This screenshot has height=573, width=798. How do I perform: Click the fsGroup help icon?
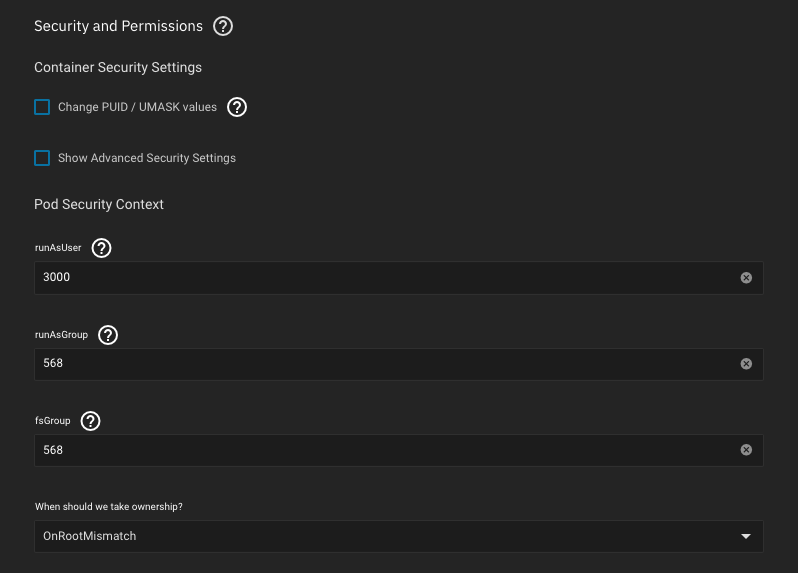(90, 421)
